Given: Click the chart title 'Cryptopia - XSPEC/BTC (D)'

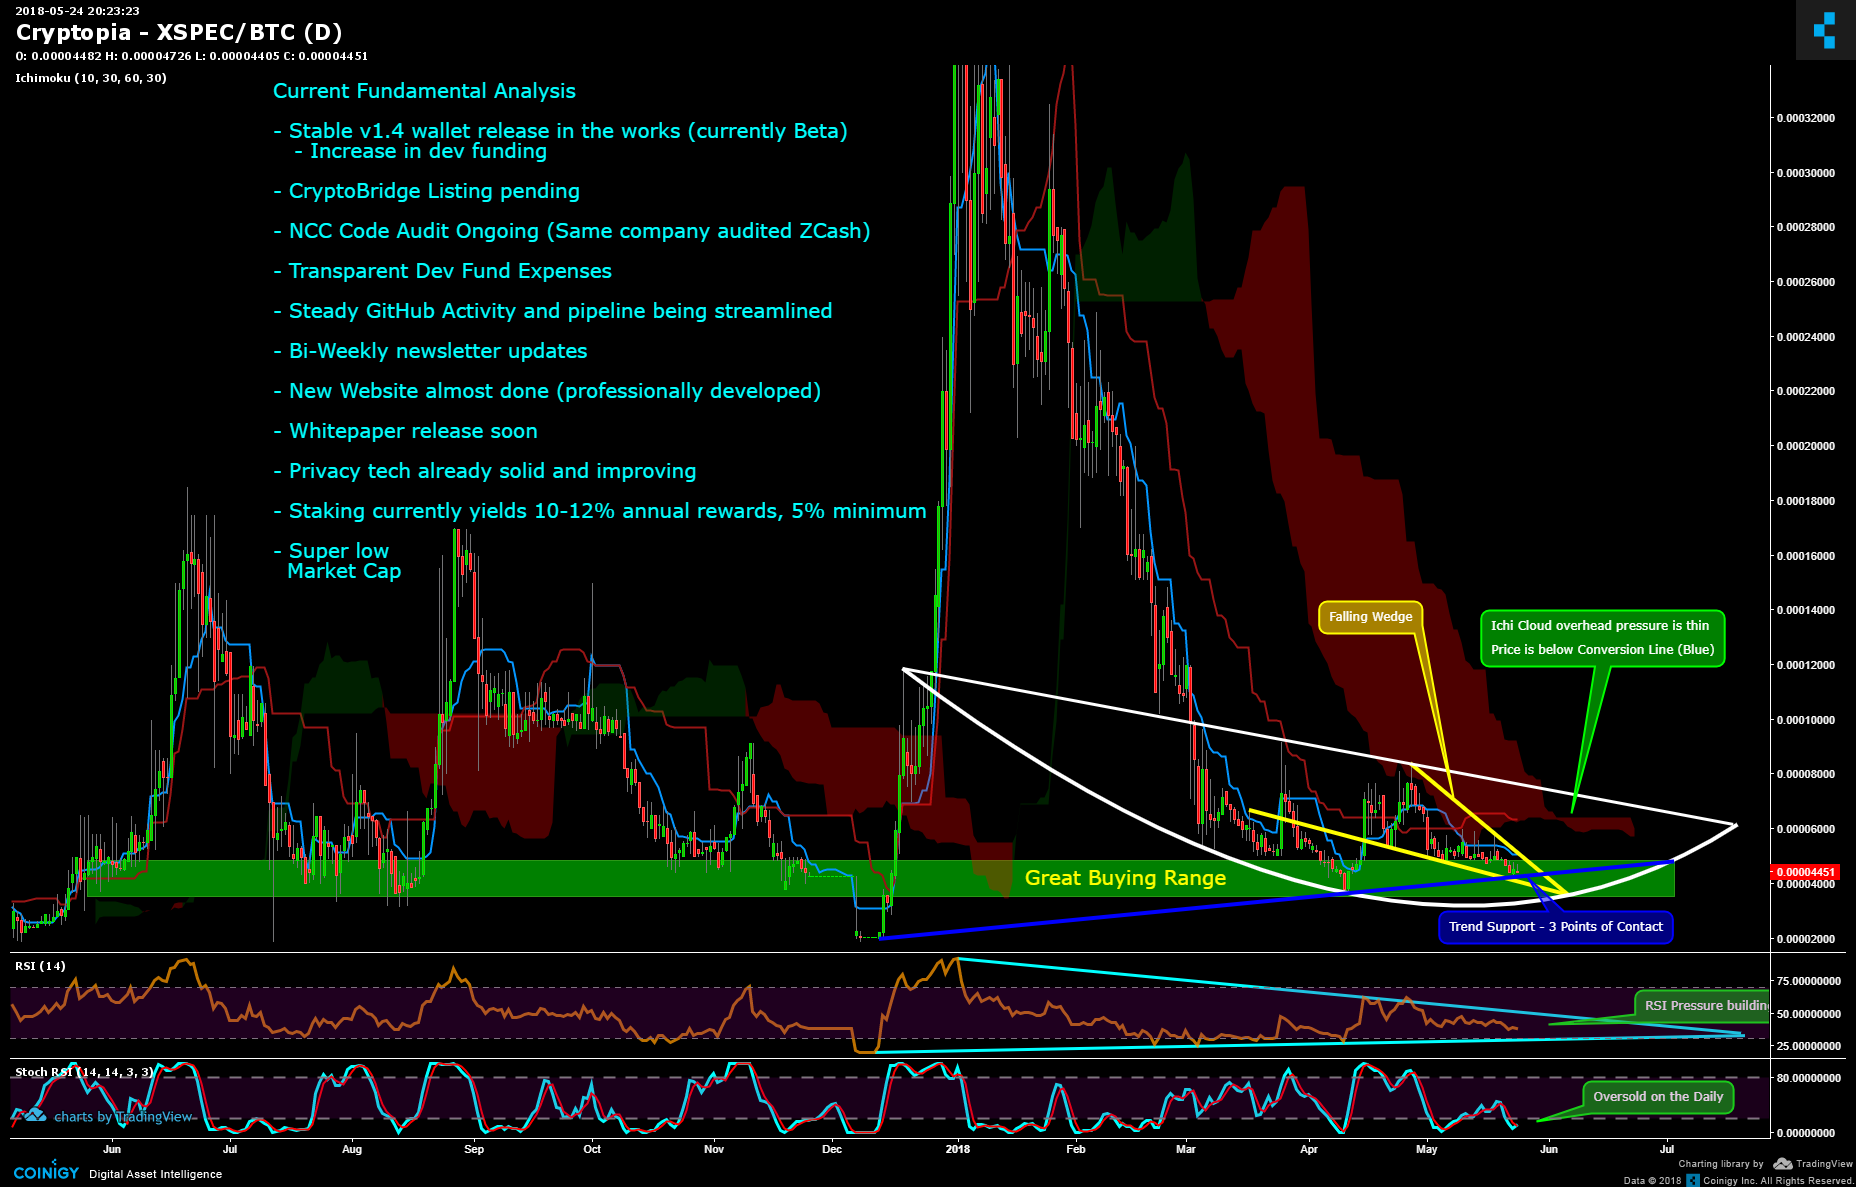Looking at the screenshot, I should (x=179, y=33).
